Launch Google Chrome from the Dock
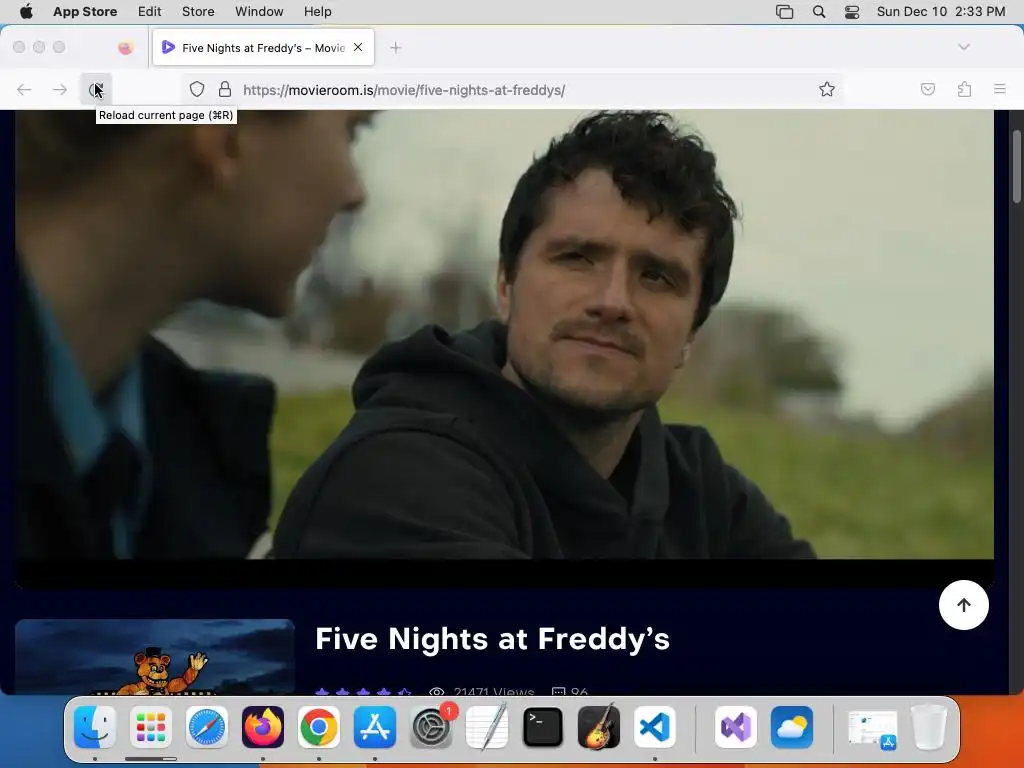 [319, 727]
